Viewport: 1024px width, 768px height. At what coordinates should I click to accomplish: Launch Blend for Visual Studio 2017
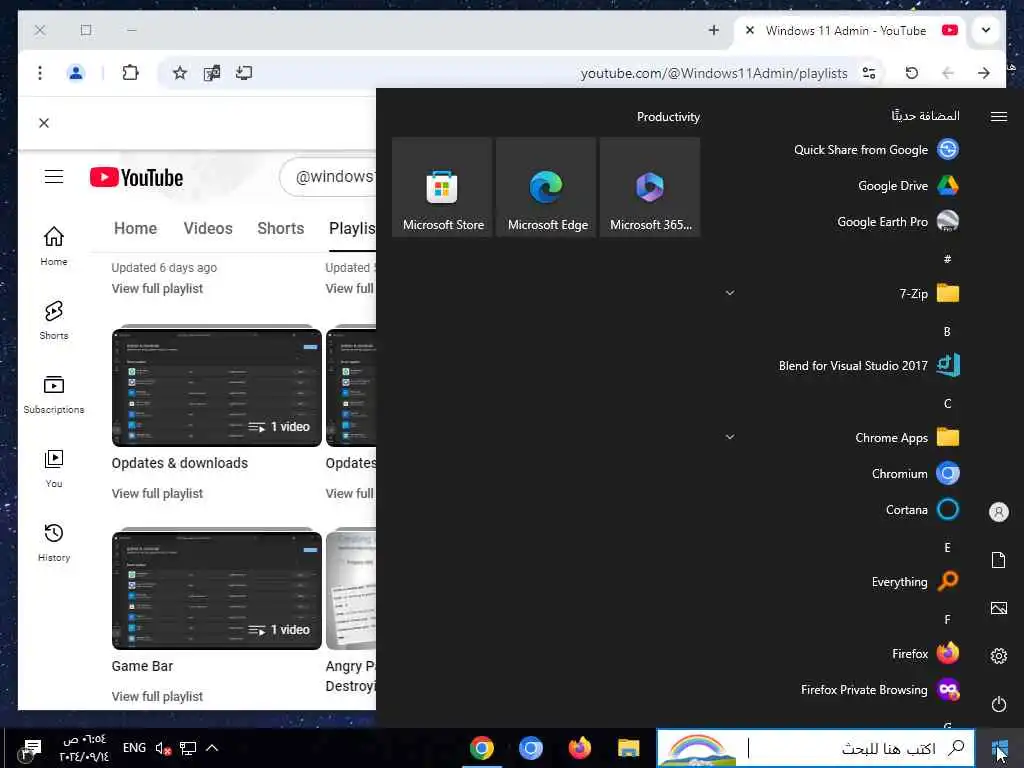(869, 366)
